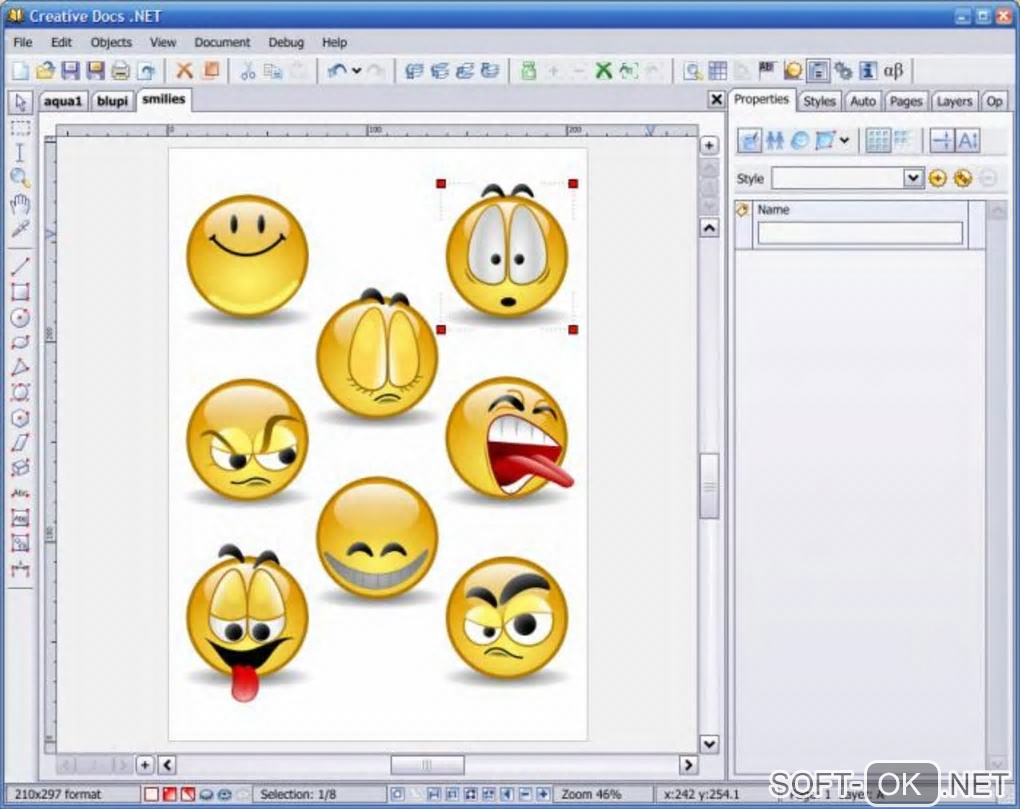Open the undo history dropdown arrow
This screenshot has width=1020, height=809.
(356, 71)
